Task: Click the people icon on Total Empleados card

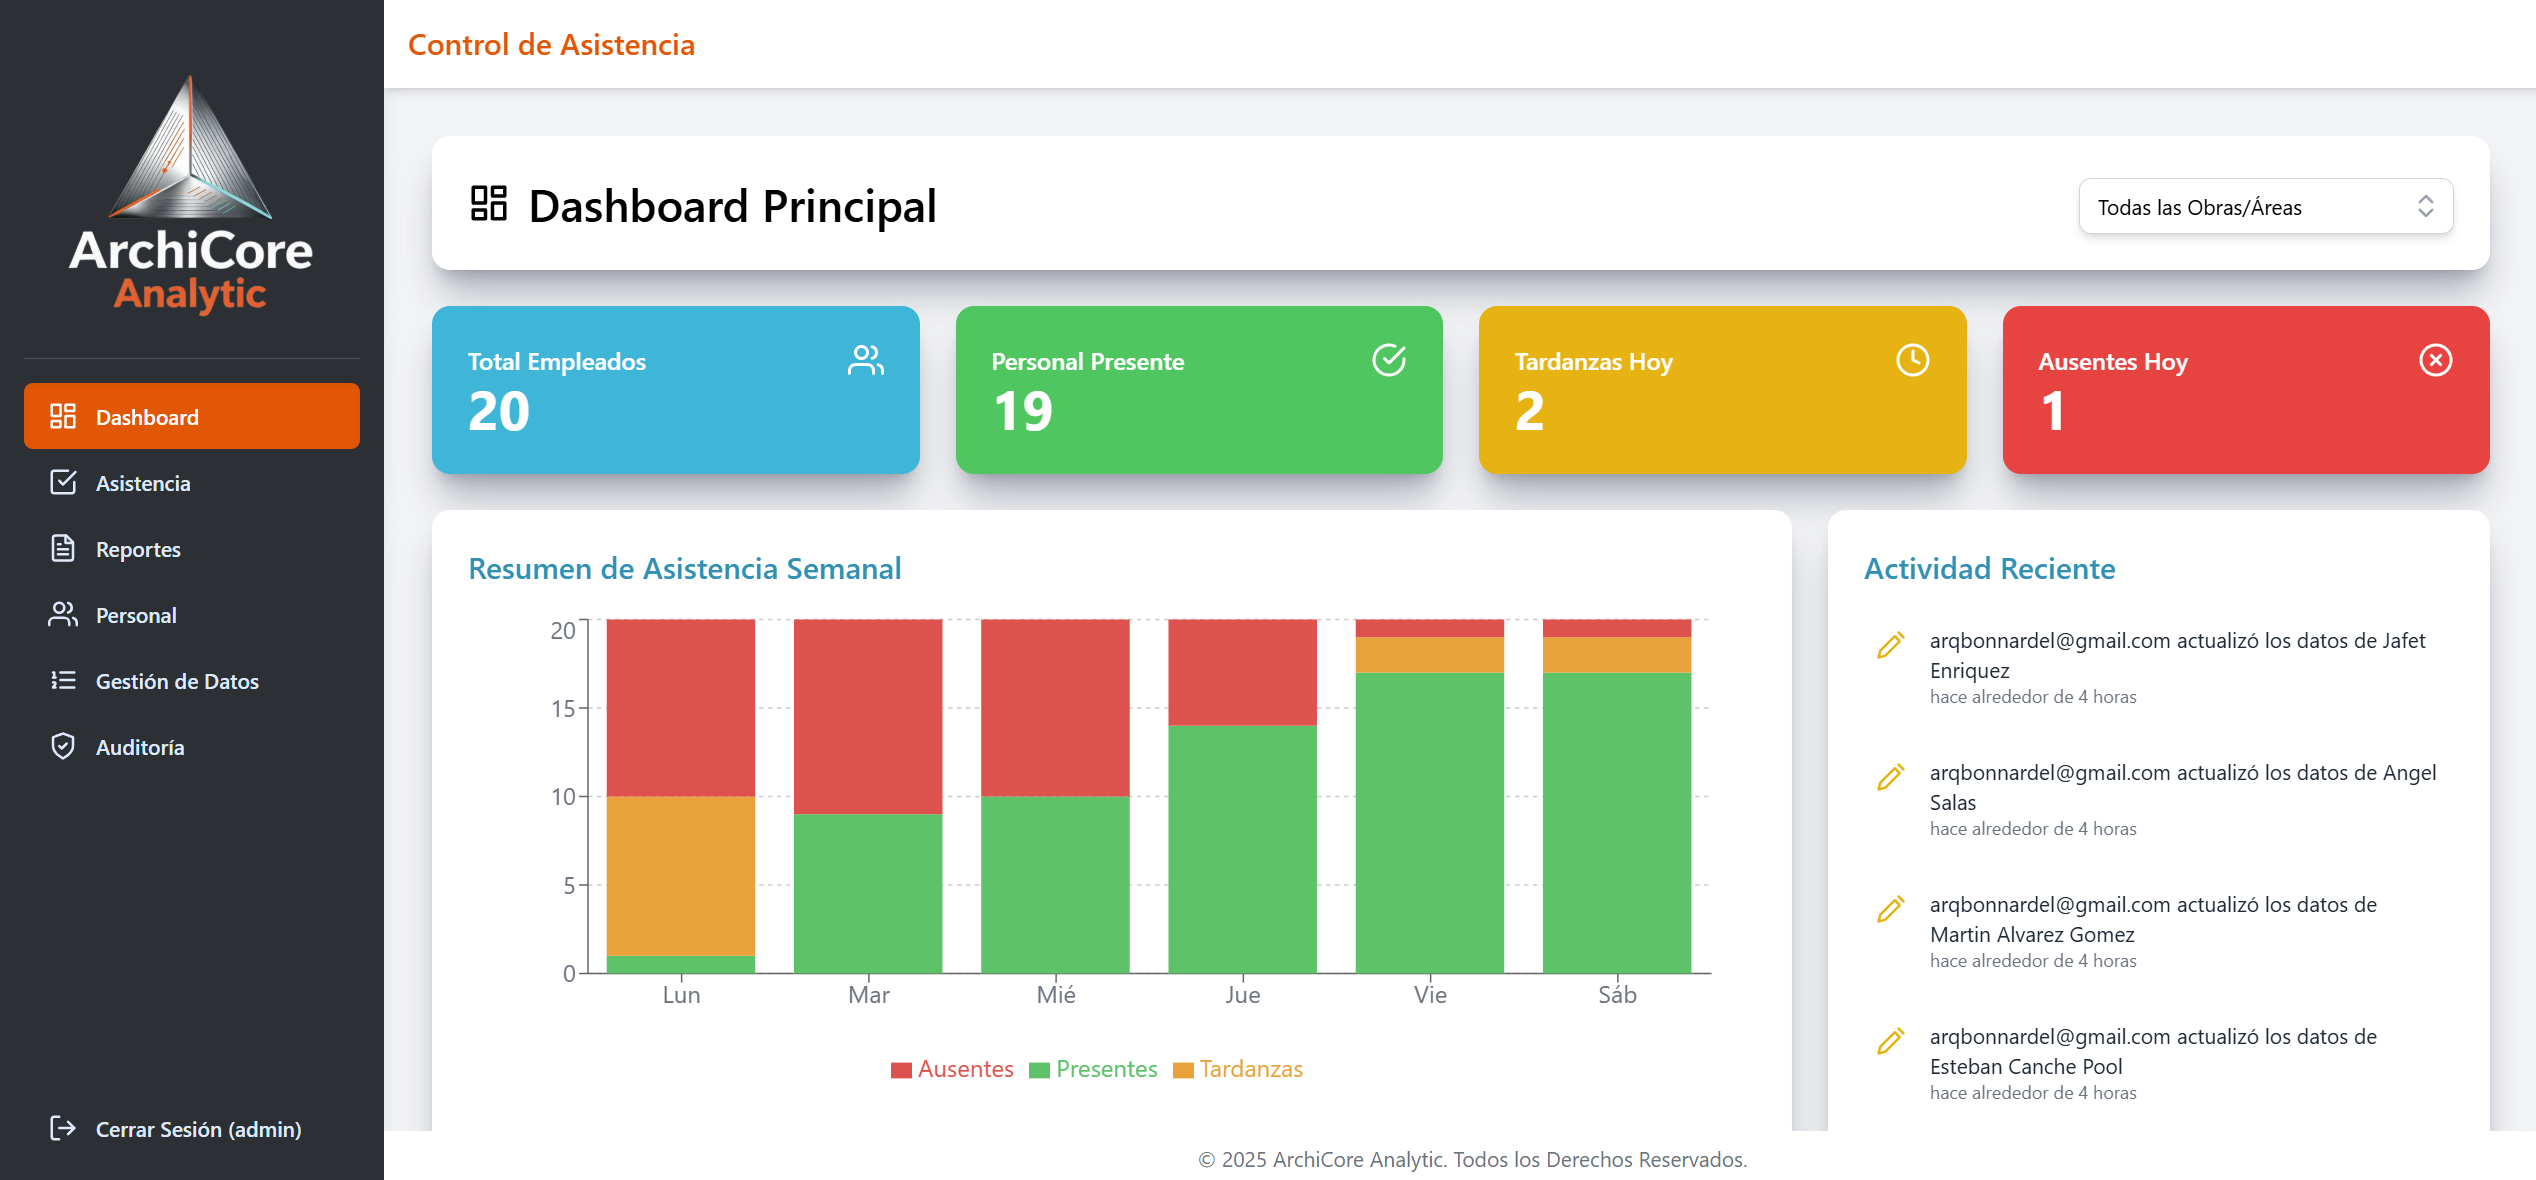Action: pyautogui.click(x=866, y=360)
